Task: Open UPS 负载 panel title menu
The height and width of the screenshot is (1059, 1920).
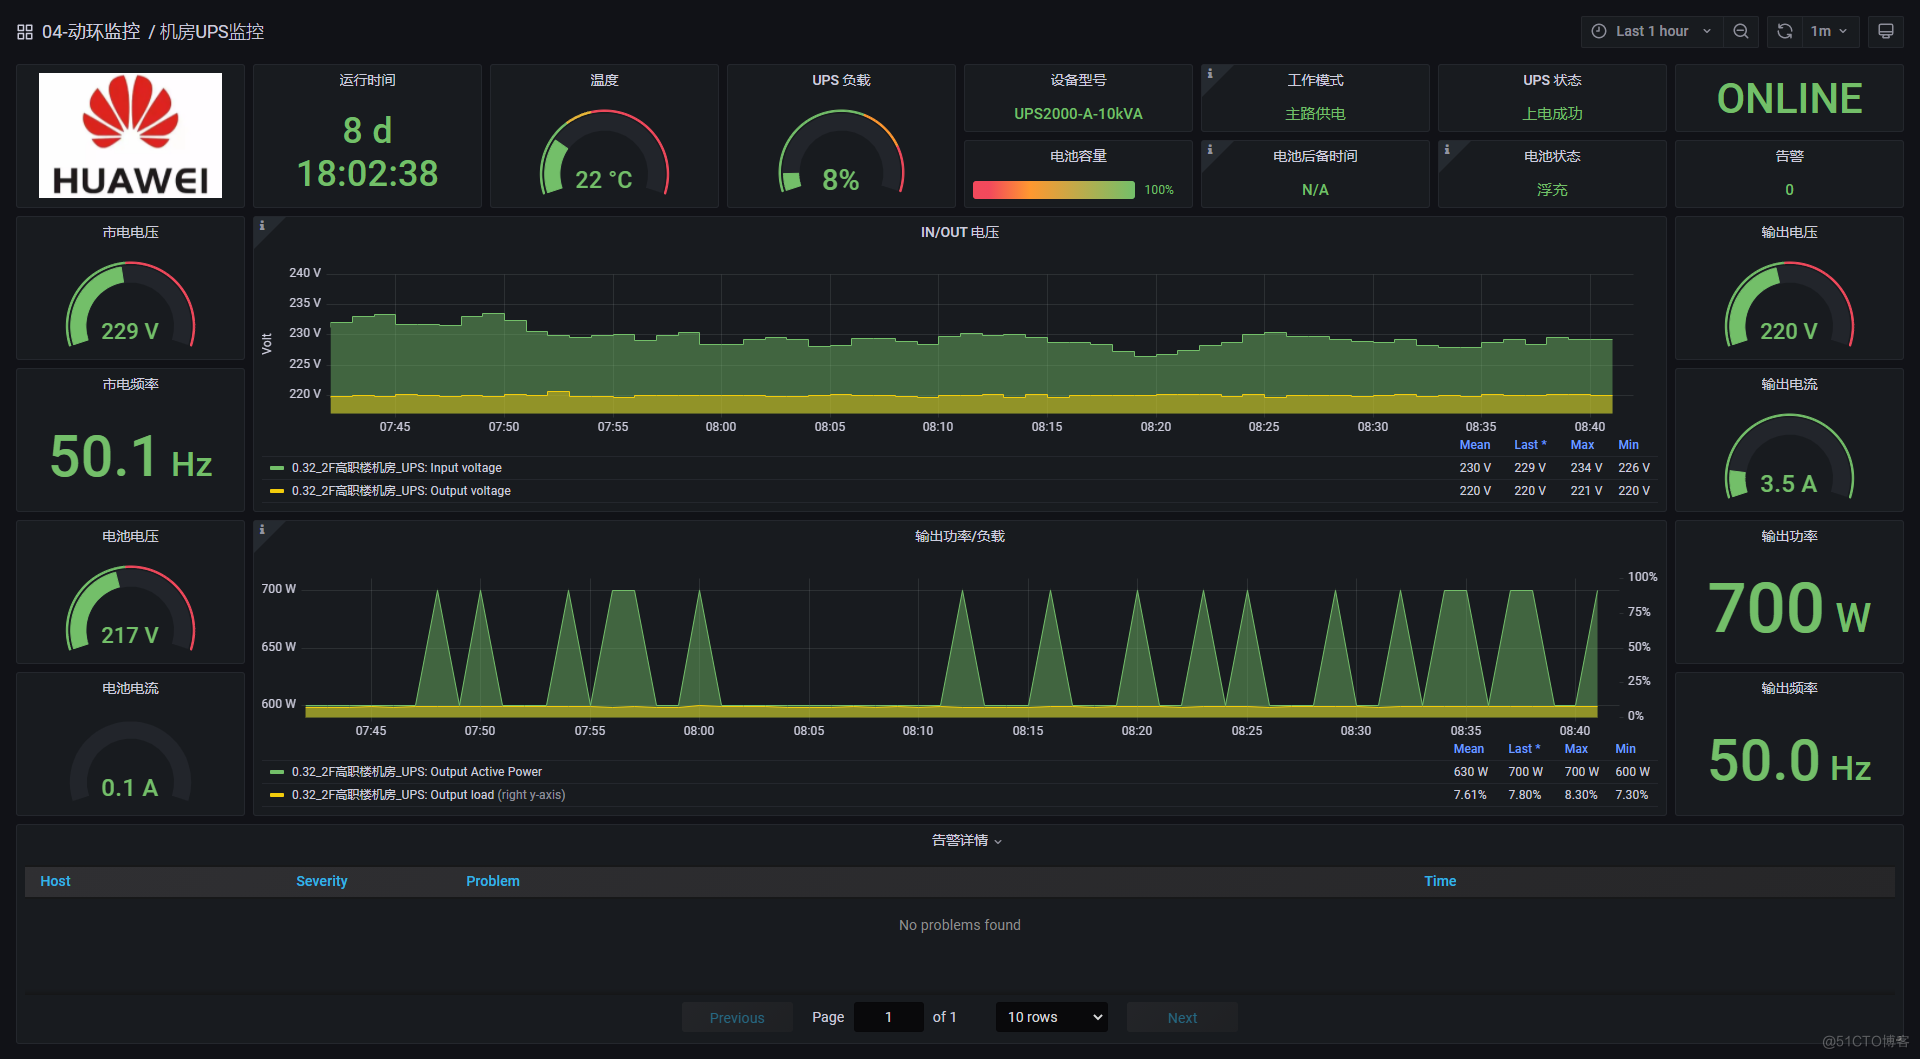Action: coord(841,80)
